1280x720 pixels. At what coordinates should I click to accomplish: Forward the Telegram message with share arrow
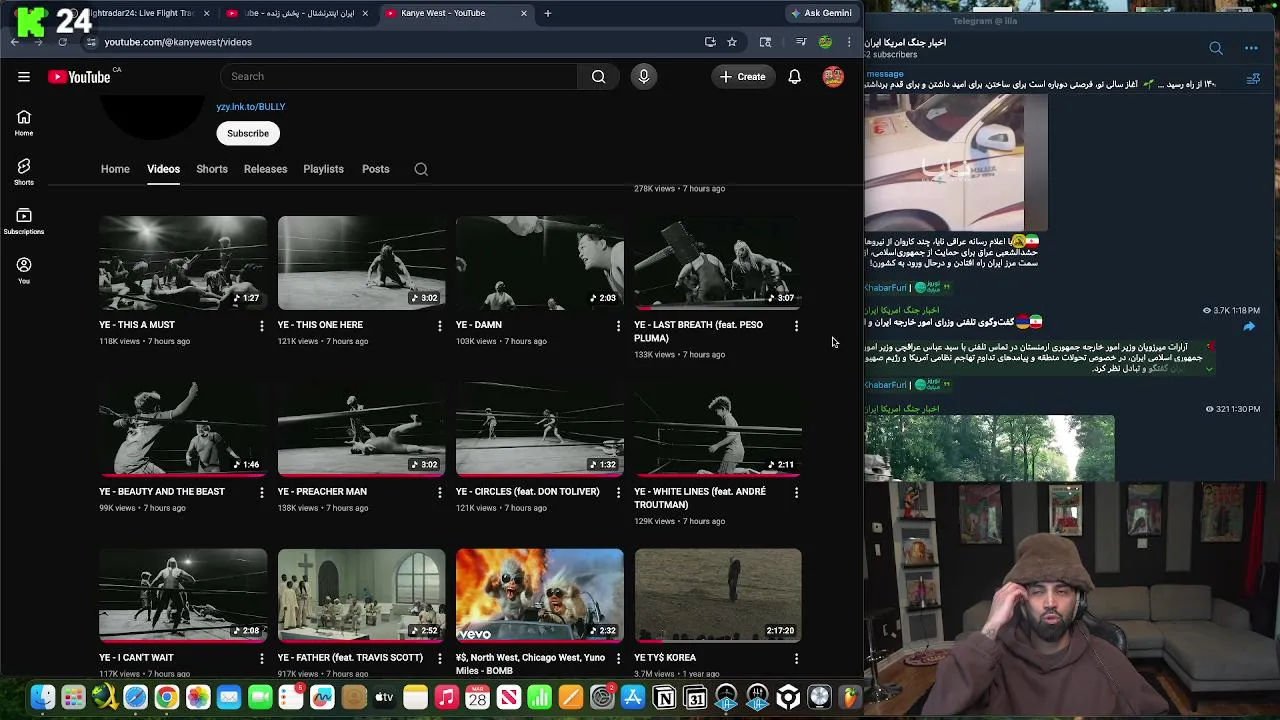click(x=1249, y=327)
